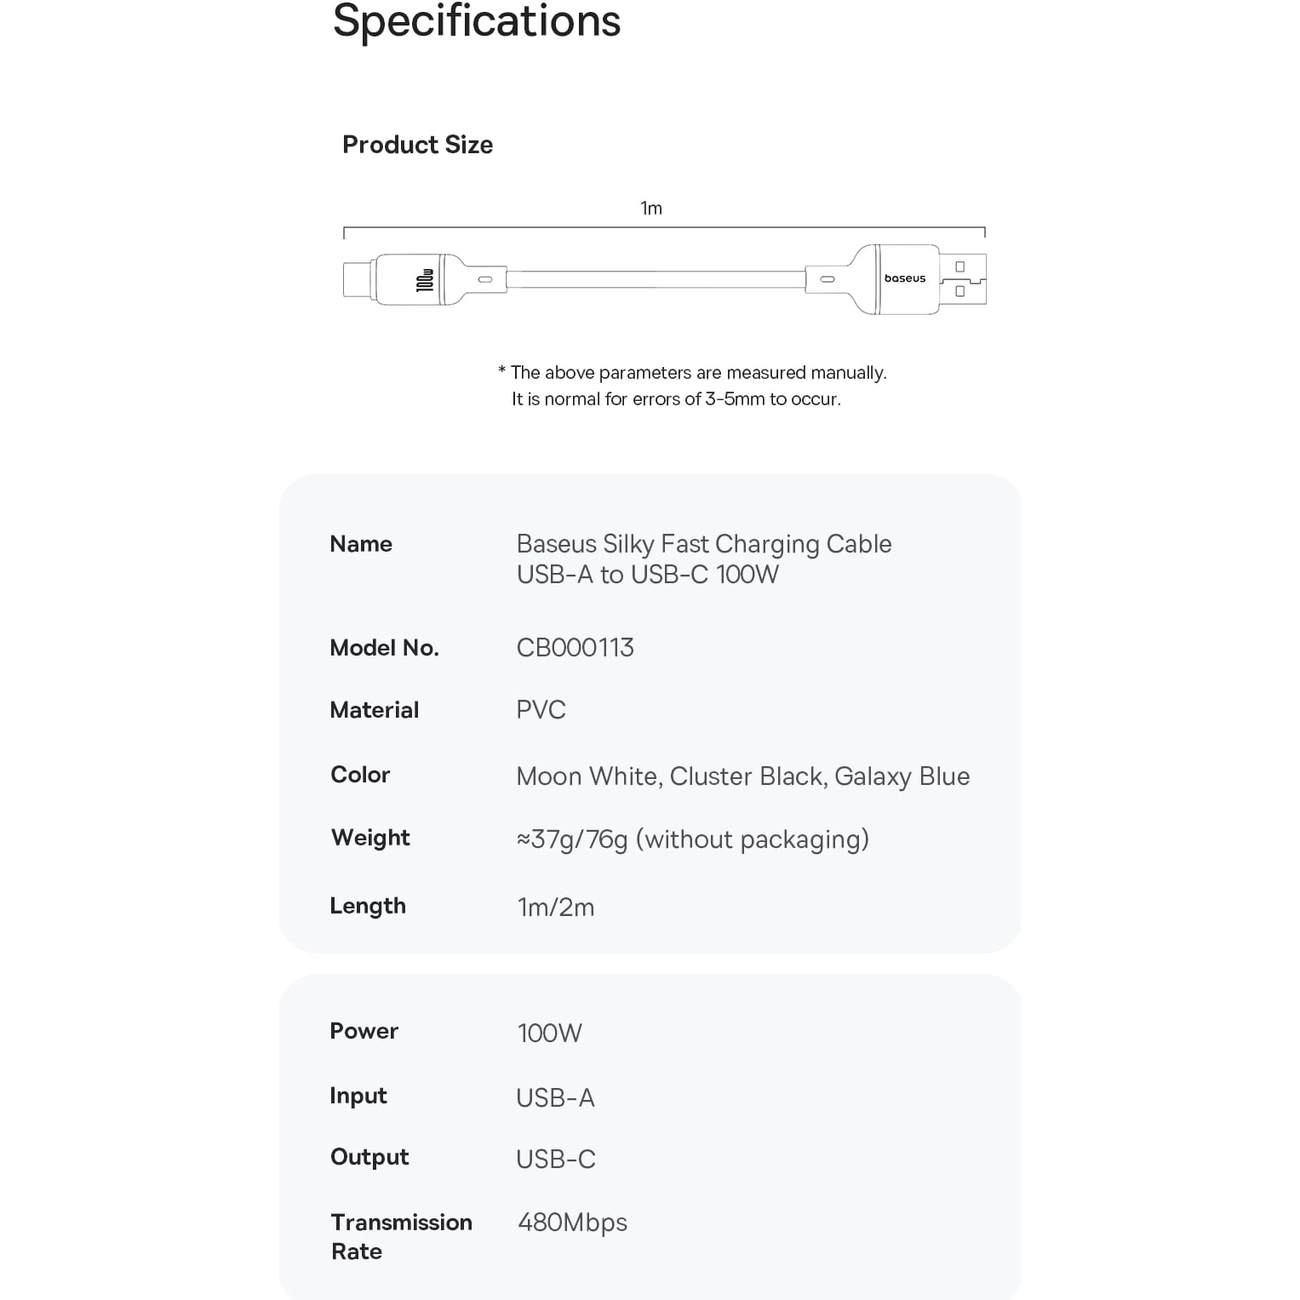Image resolution: width=1300 pixels, height=1300 pixels.
Task: Click the 480Mbps transmission rate value
Action: click(x=573, y=1223)
